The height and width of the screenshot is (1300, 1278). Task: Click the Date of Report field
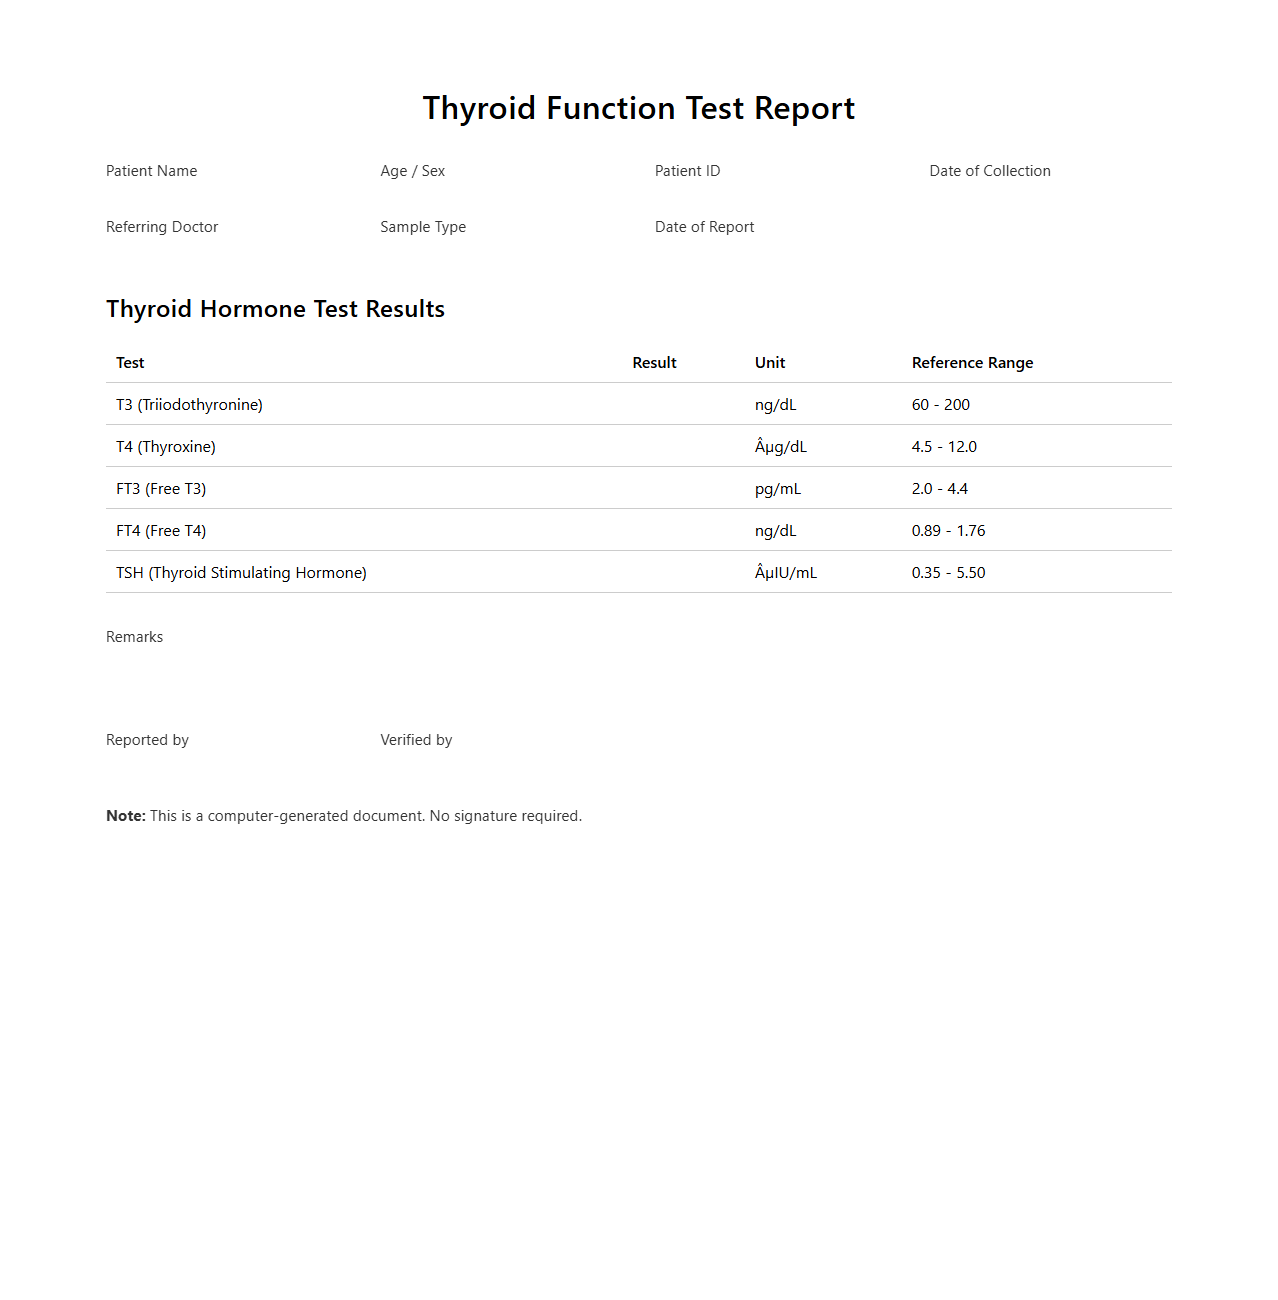pos(704,227)
